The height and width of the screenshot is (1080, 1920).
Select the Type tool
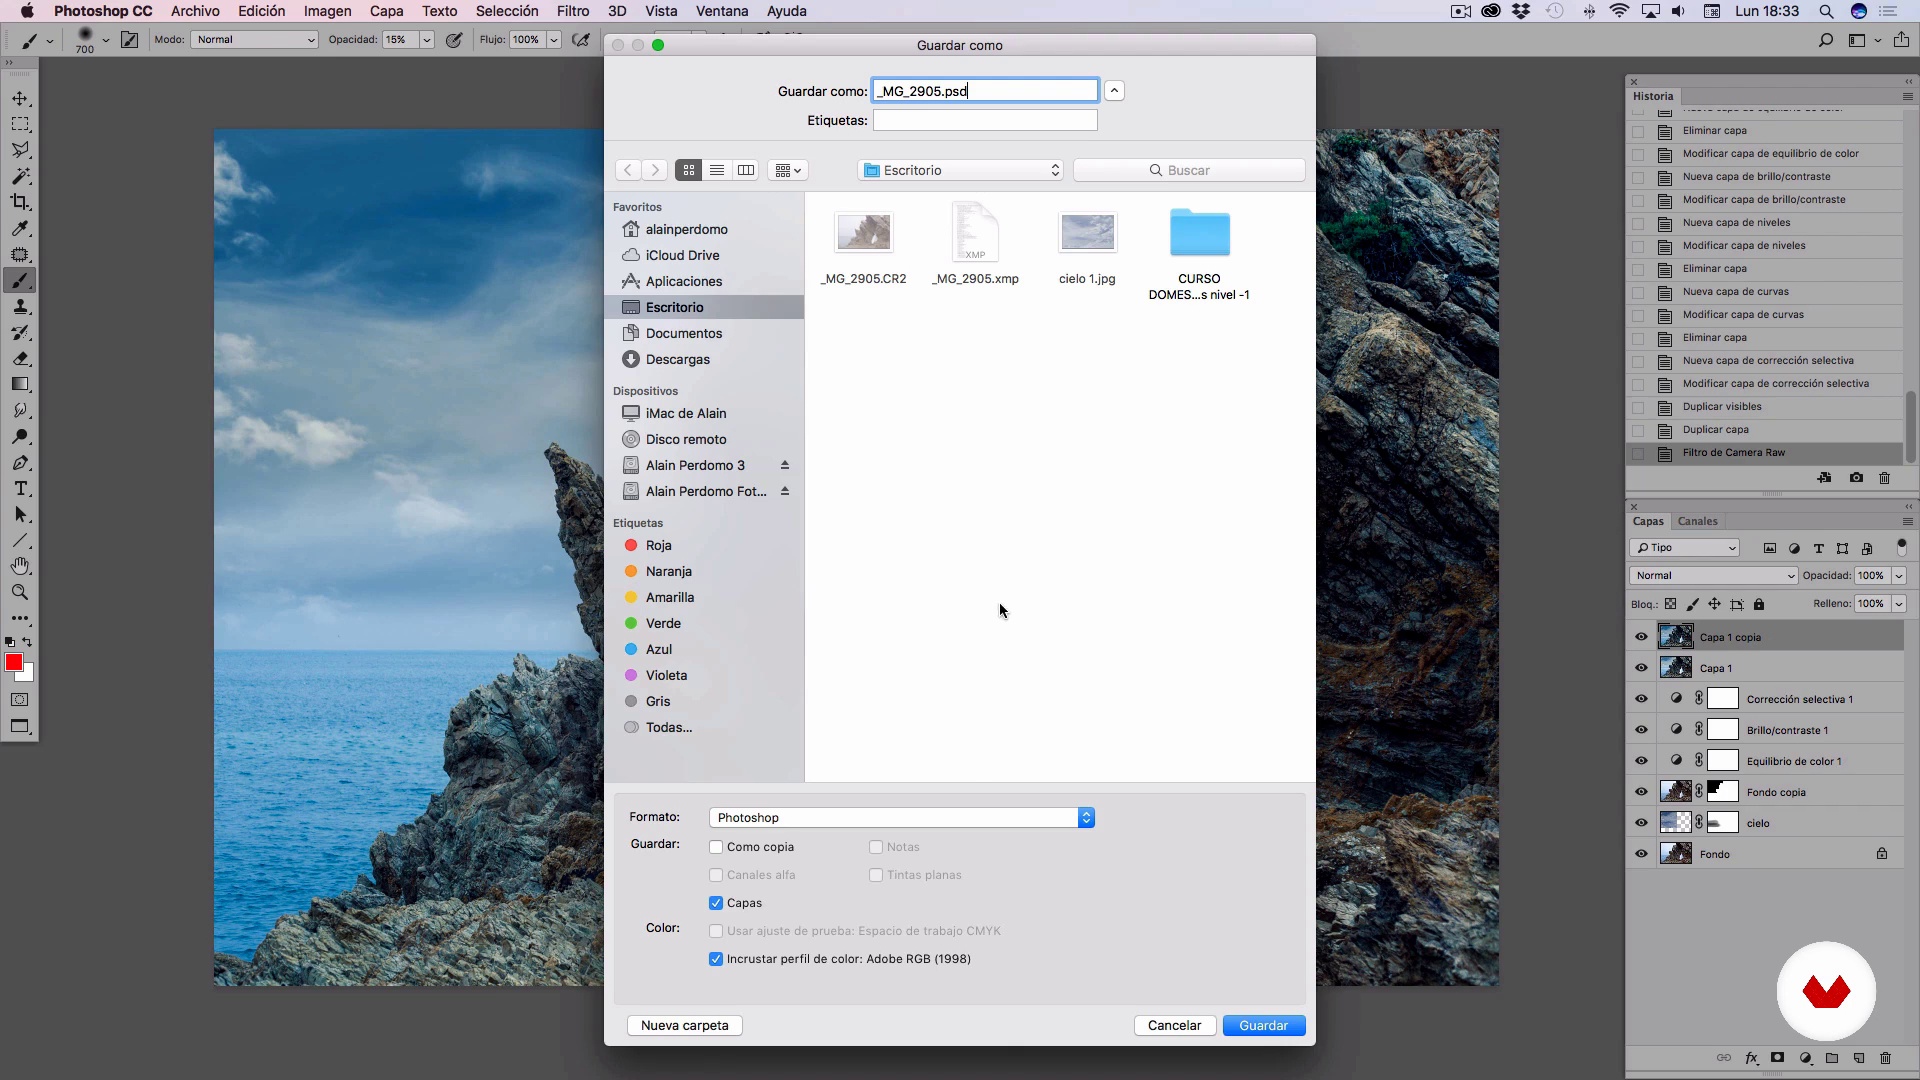20,489
